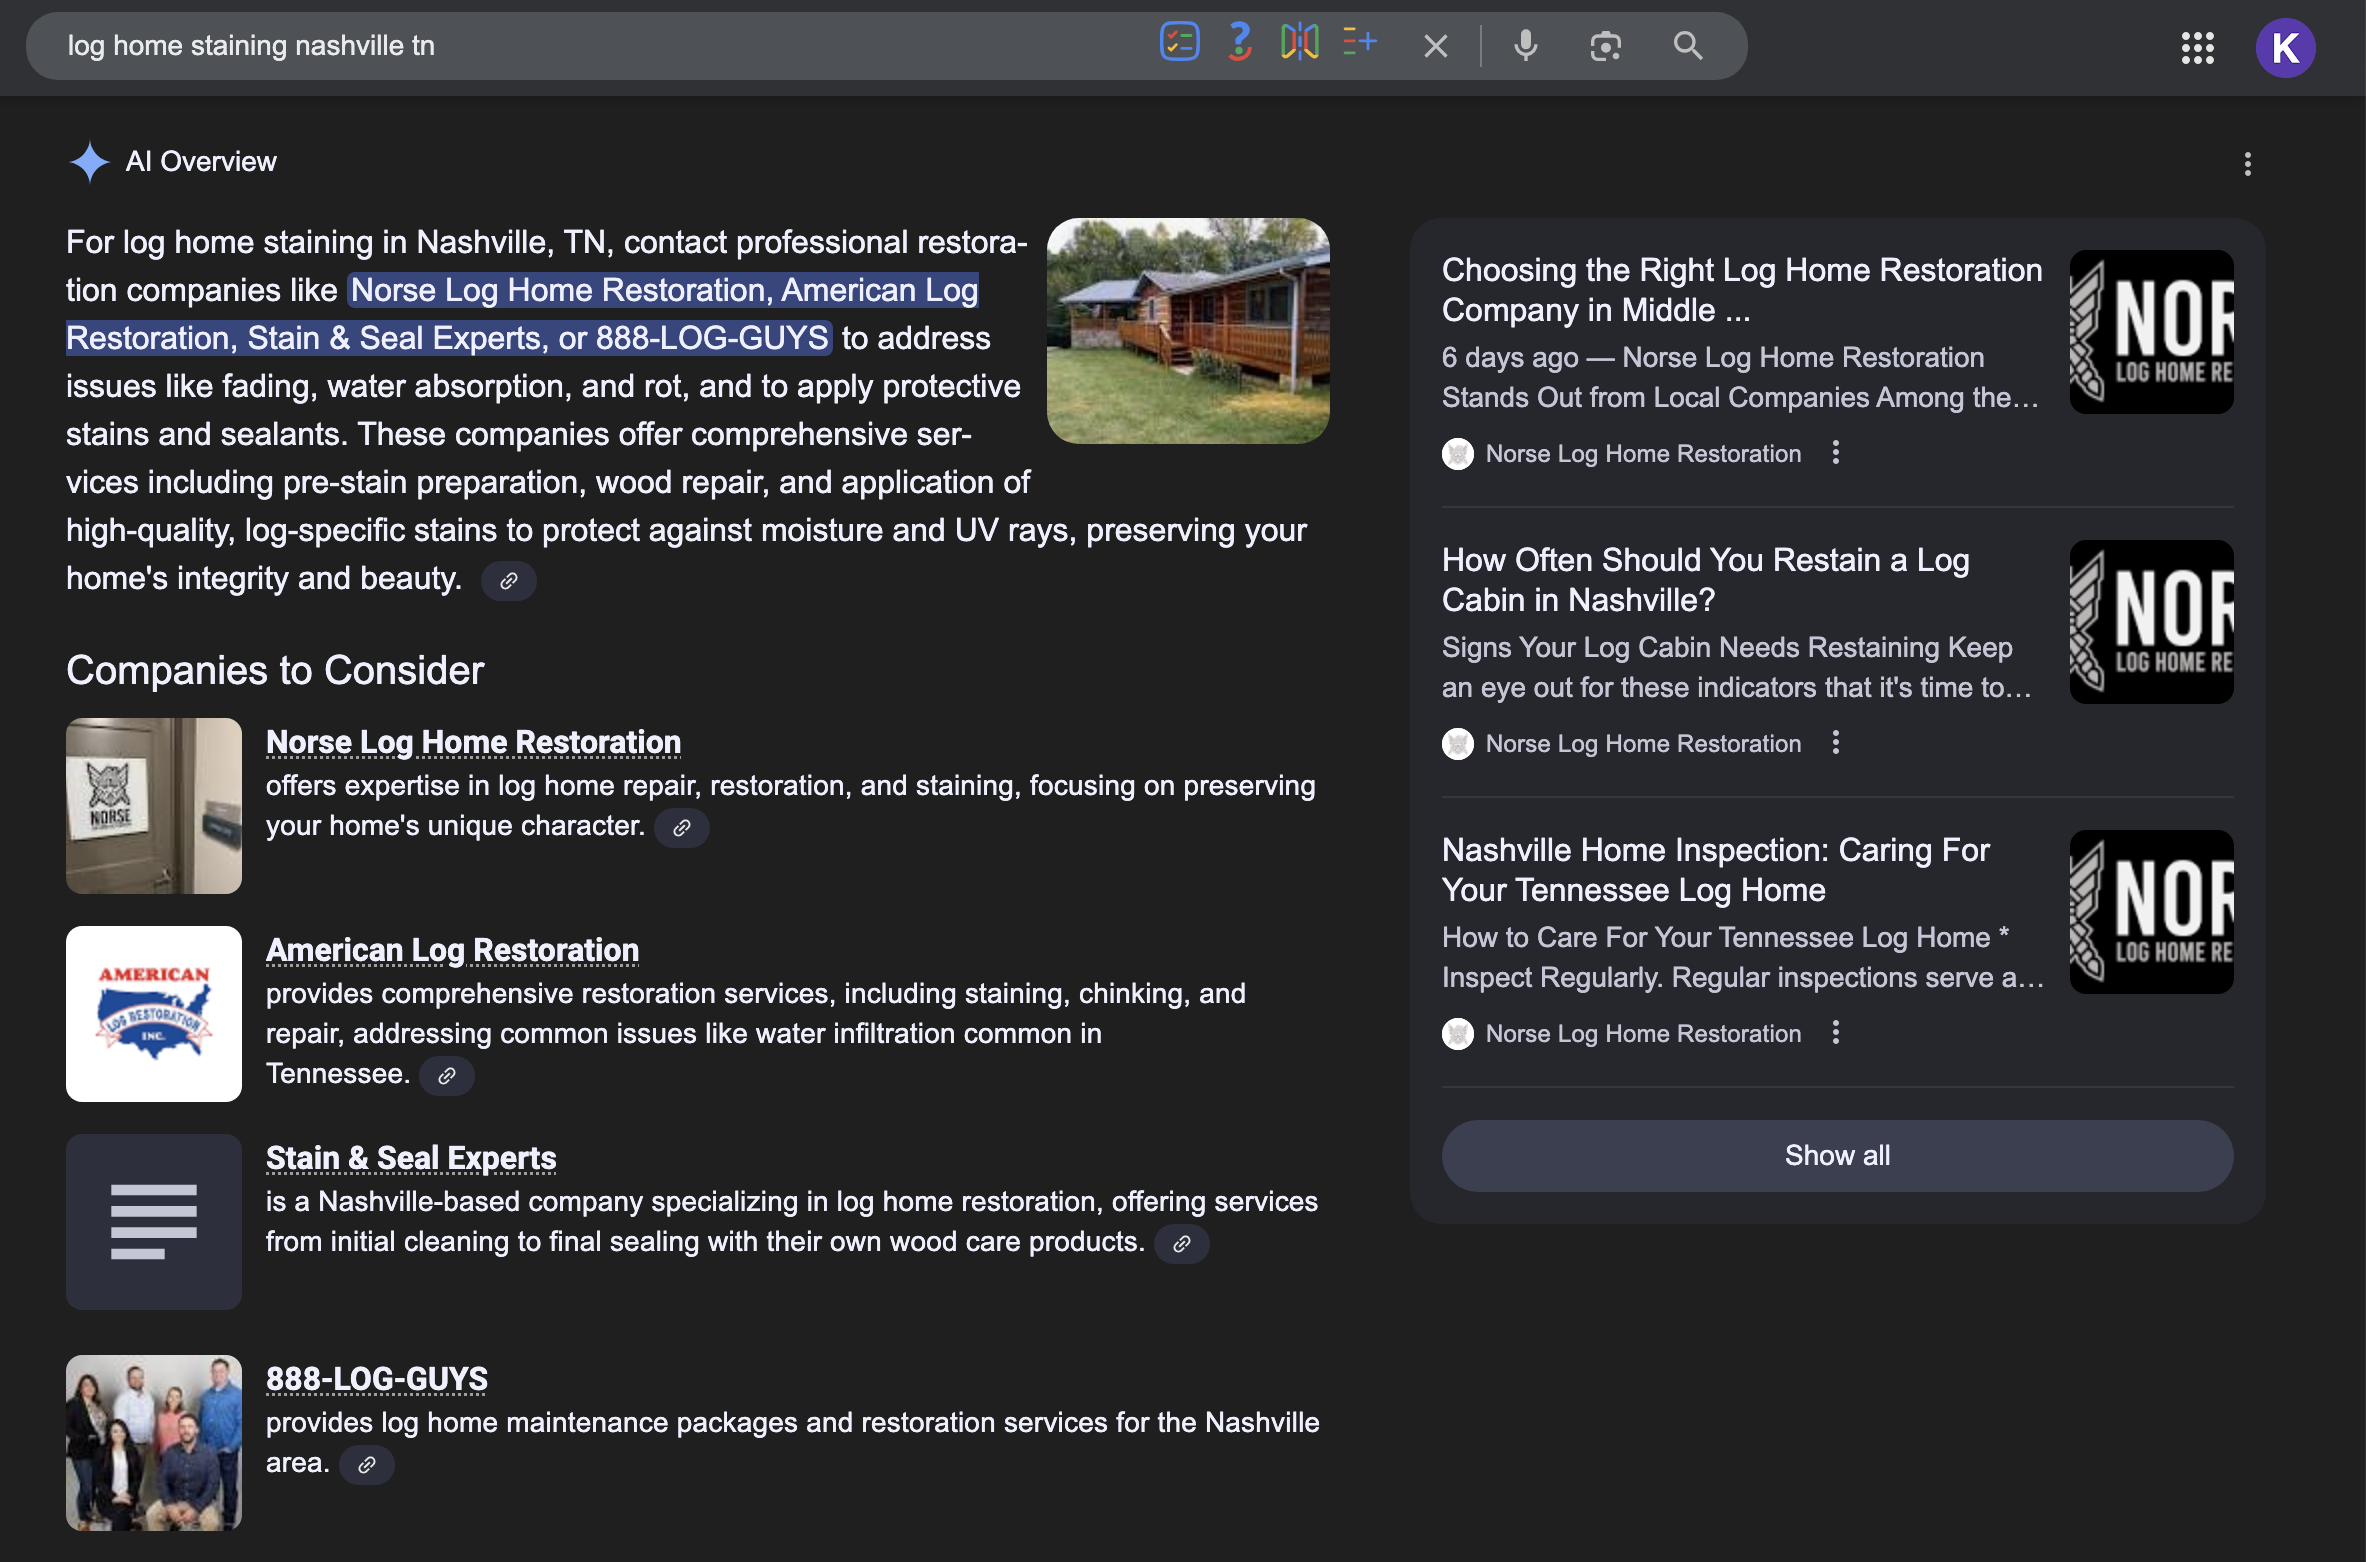Click the colorful map extension icon
The width and height of the screenshot is (2366, 1562).
1300,43
